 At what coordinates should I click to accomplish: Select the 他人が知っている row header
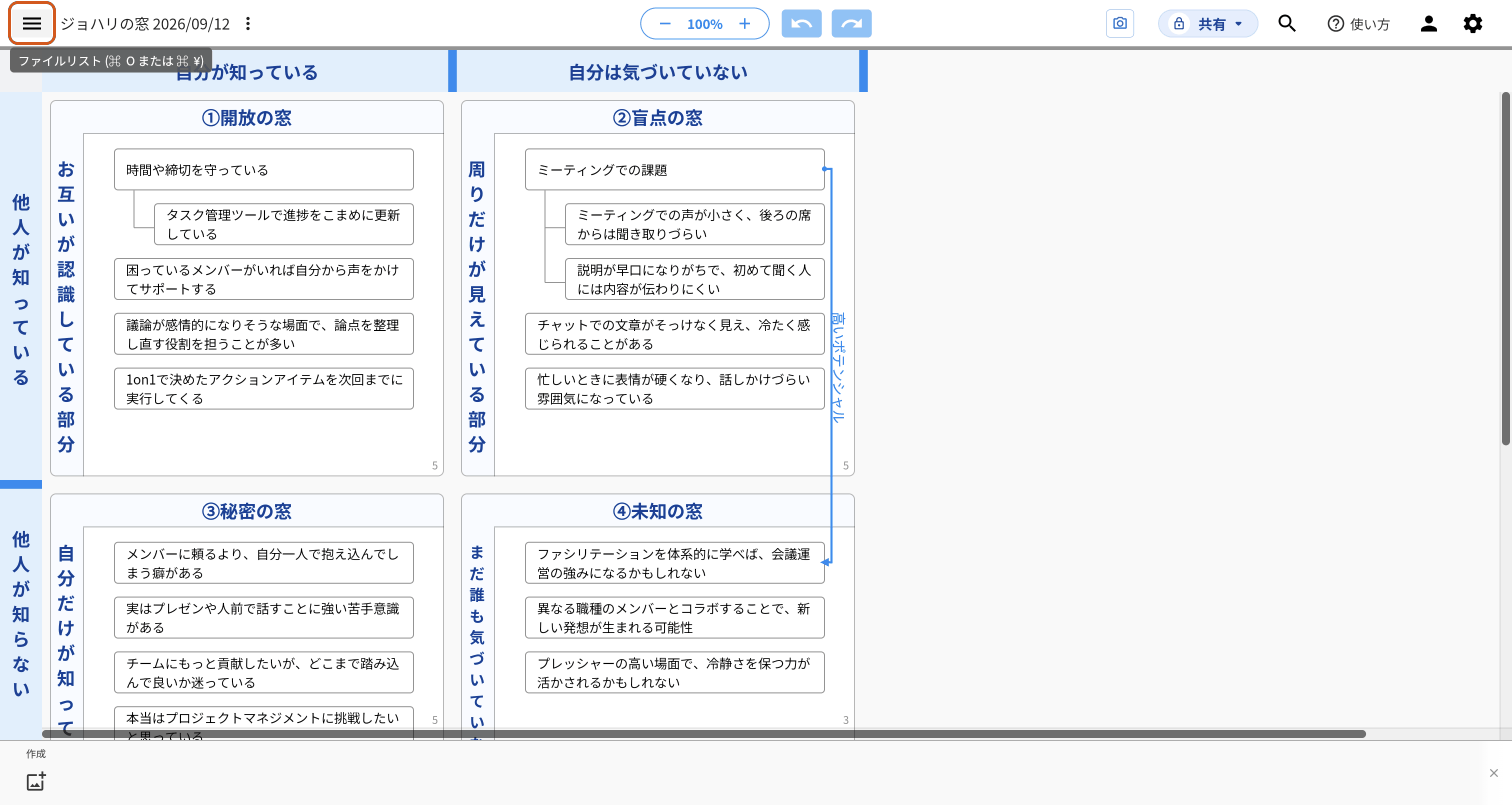point(21,289)
